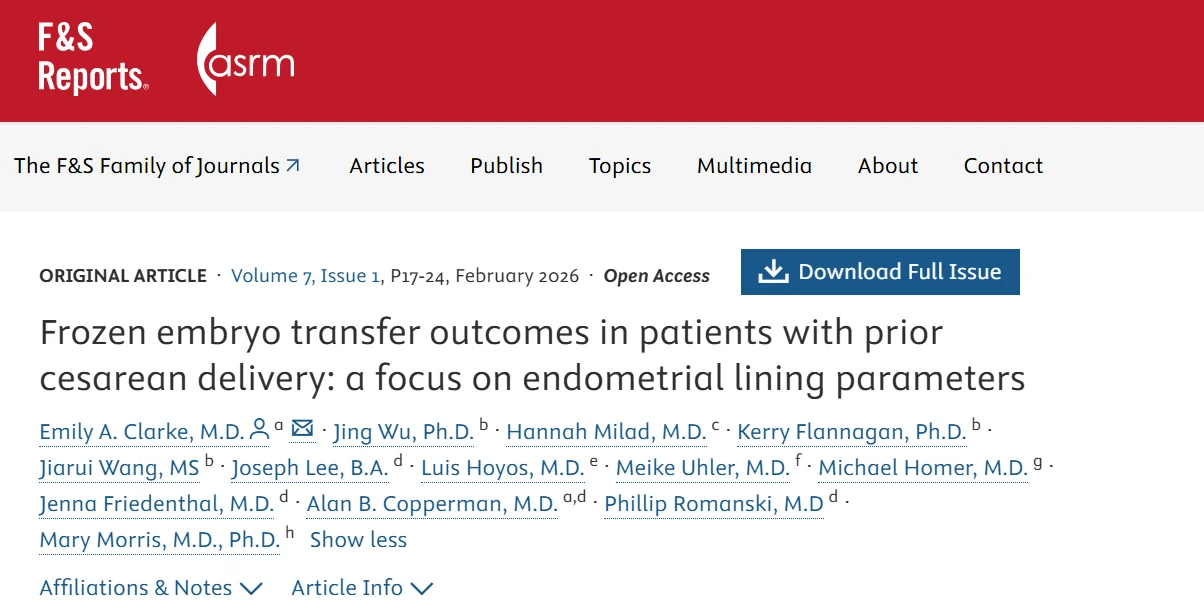
Task: Open the Publish menu
Action: (x=506, y=166)
